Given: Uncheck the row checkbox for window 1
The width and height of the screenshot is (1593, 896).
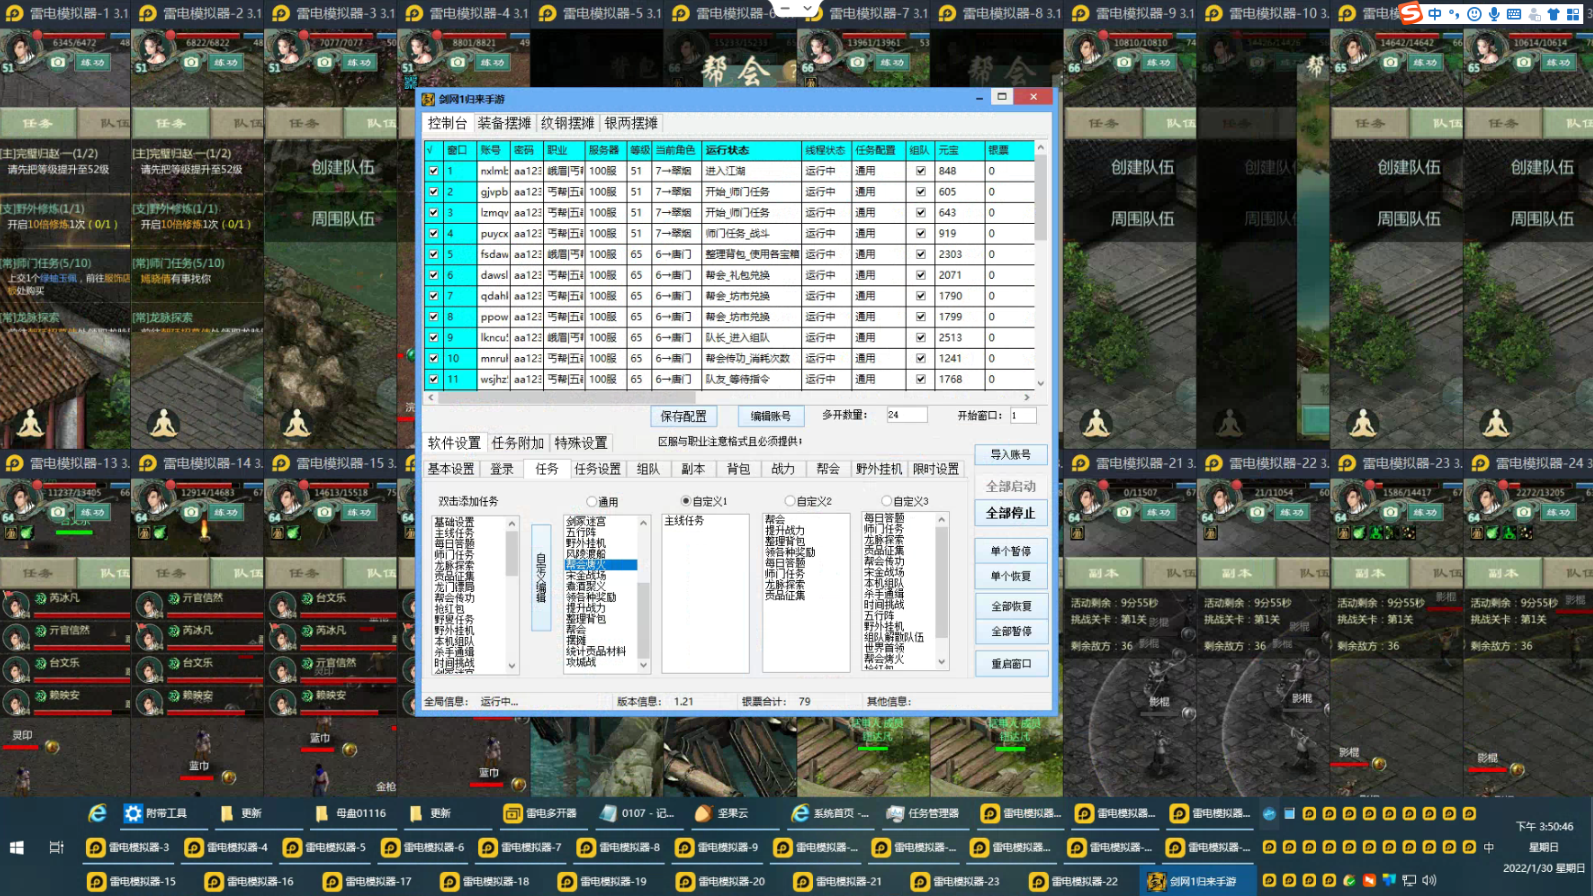Looking at the screenshot, I should coord(433,171).
